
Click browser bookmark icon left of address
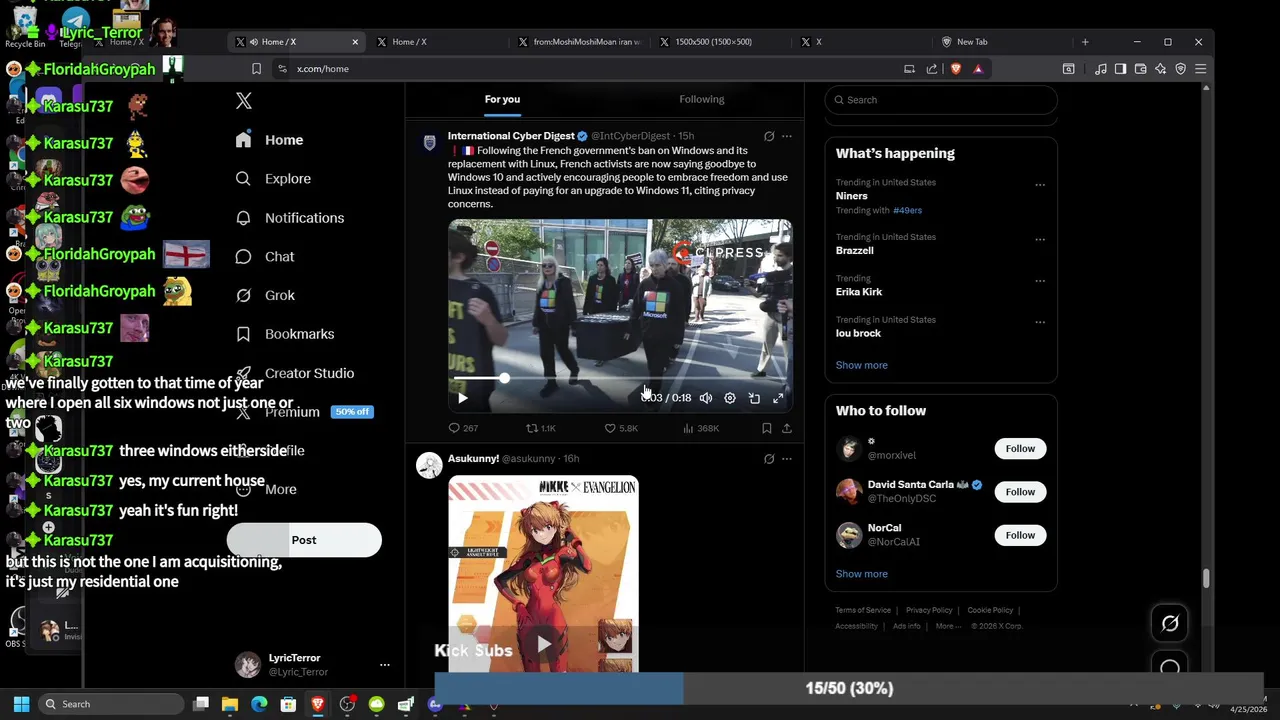point(256,69)
